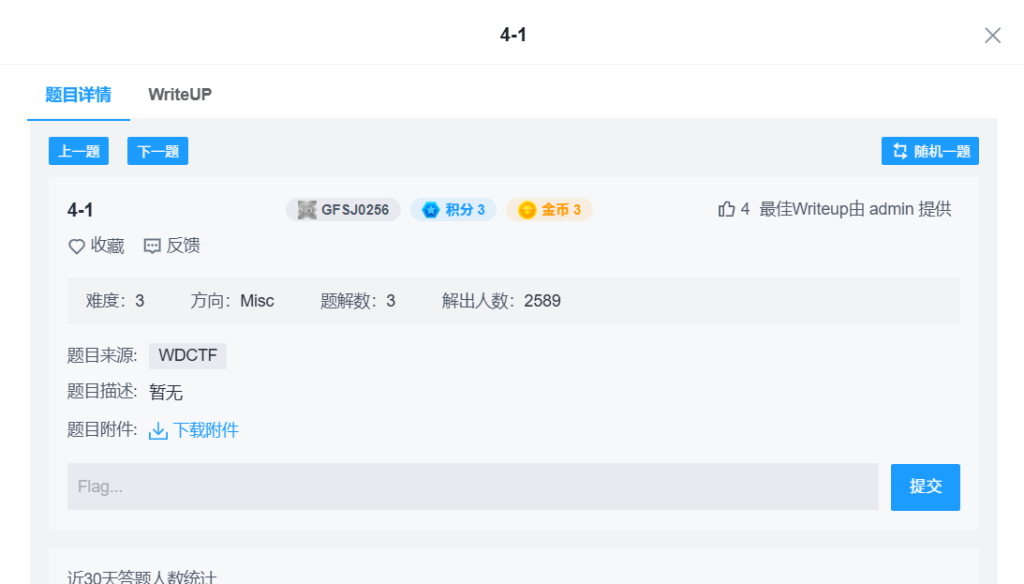Click the 金币 3 coin badge
Viewport: 1024px width, 584px height.
point(549,210)
